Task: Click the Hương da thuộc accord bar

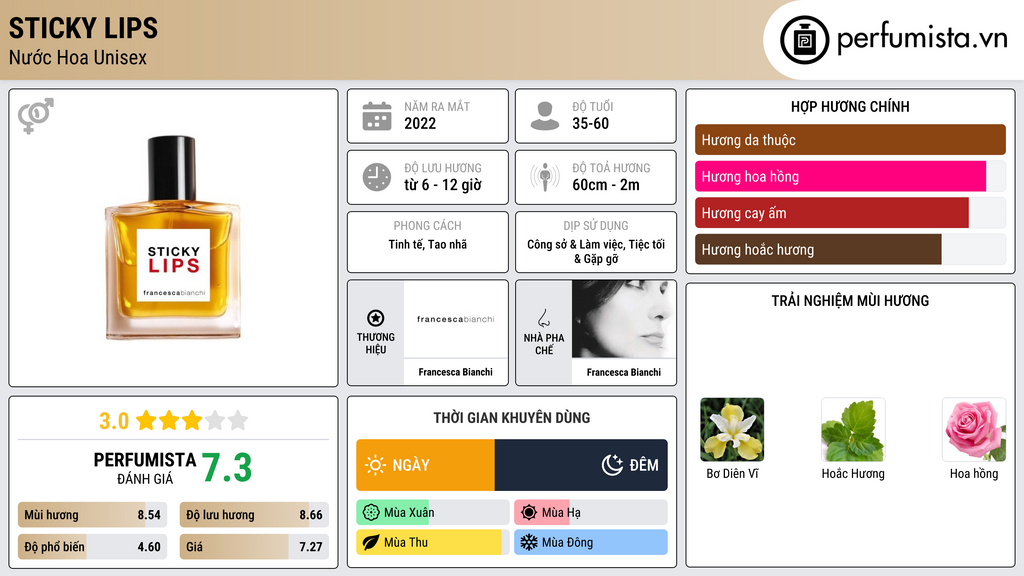Action: coord(850,140)
